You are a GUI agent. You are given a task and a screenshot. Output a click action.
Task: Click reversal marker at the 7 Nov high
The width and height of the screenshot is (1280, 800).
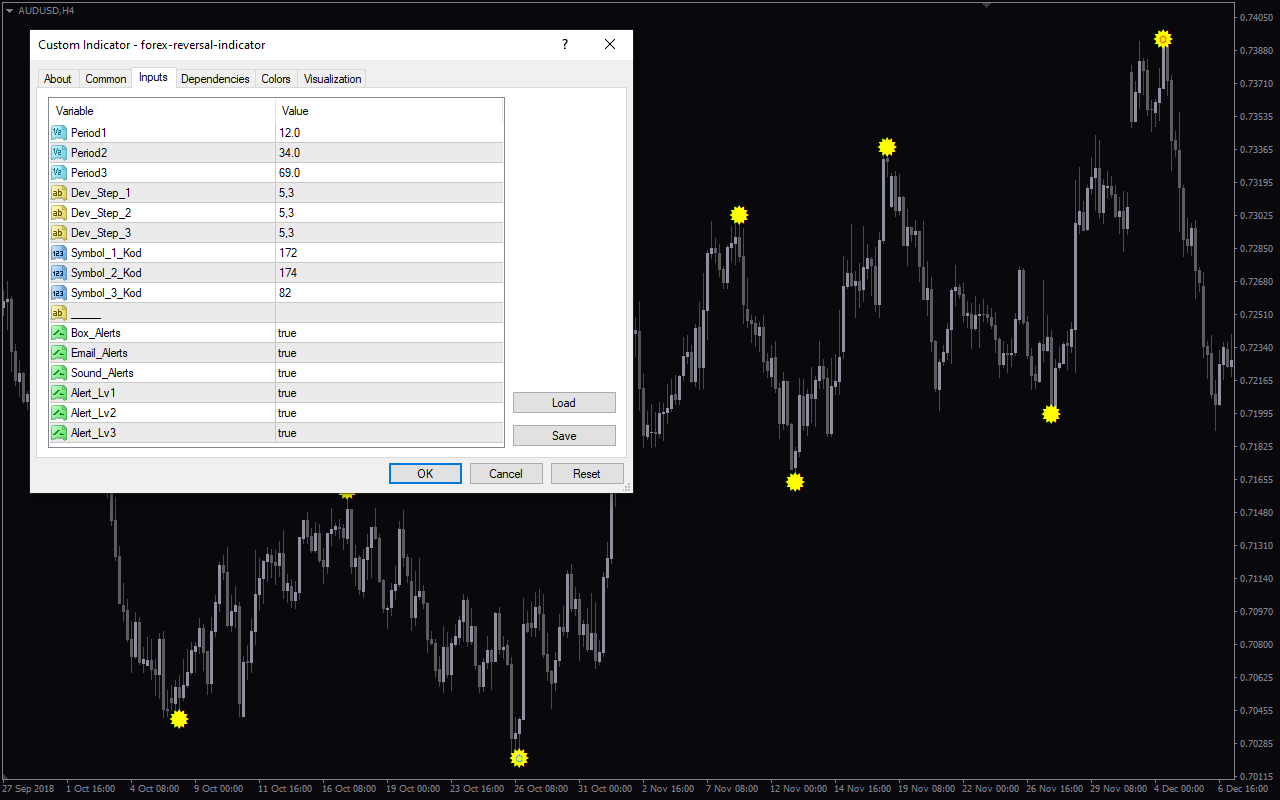point(739,214)
